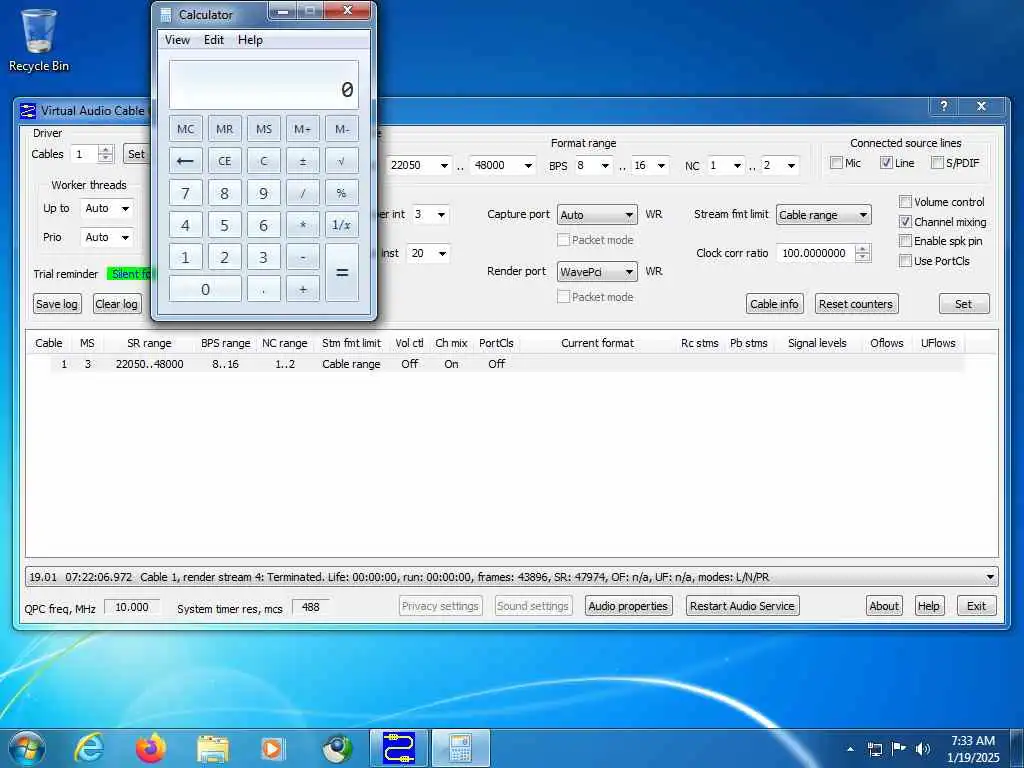Viewport: 1024px width, 768px height.
Task: Toggle the Mic source line checkbox
Action: tap(836, 163)
